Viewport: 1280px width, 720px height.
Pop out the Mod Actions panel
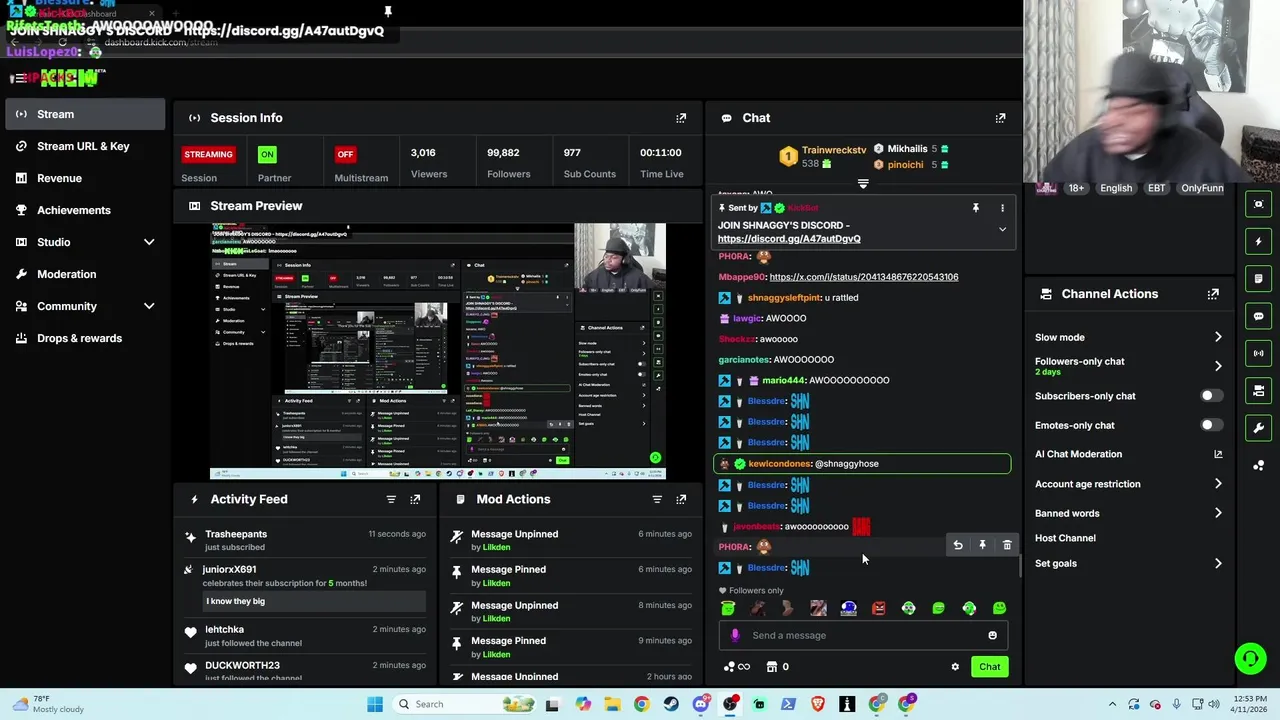681,499
